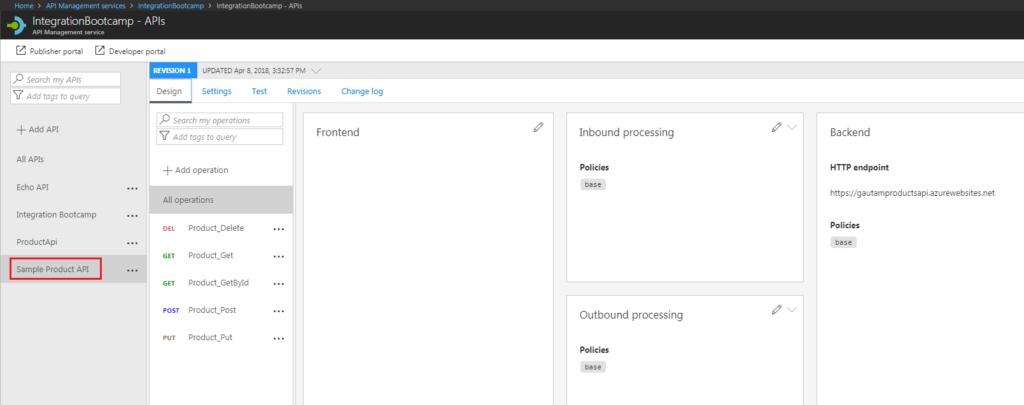
Task: Open IntegrationBootcamp breadcrumb link
Action: [171, 5]
